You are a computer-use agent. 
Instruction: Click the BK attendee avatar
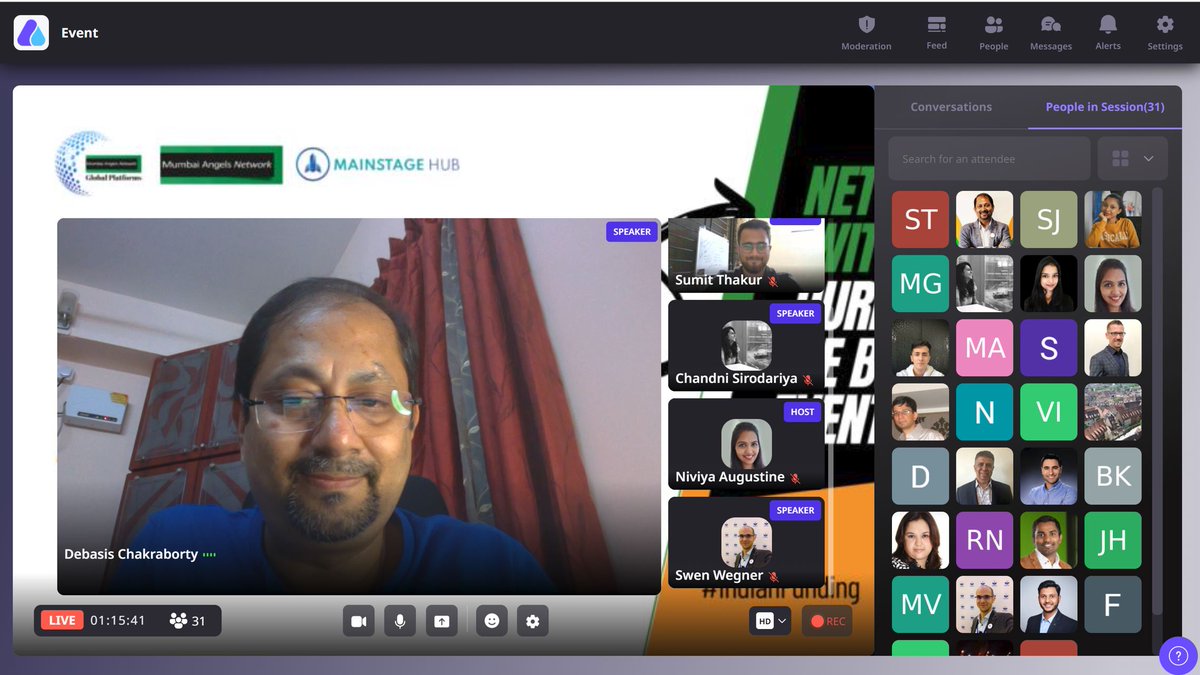(1113, 476)
